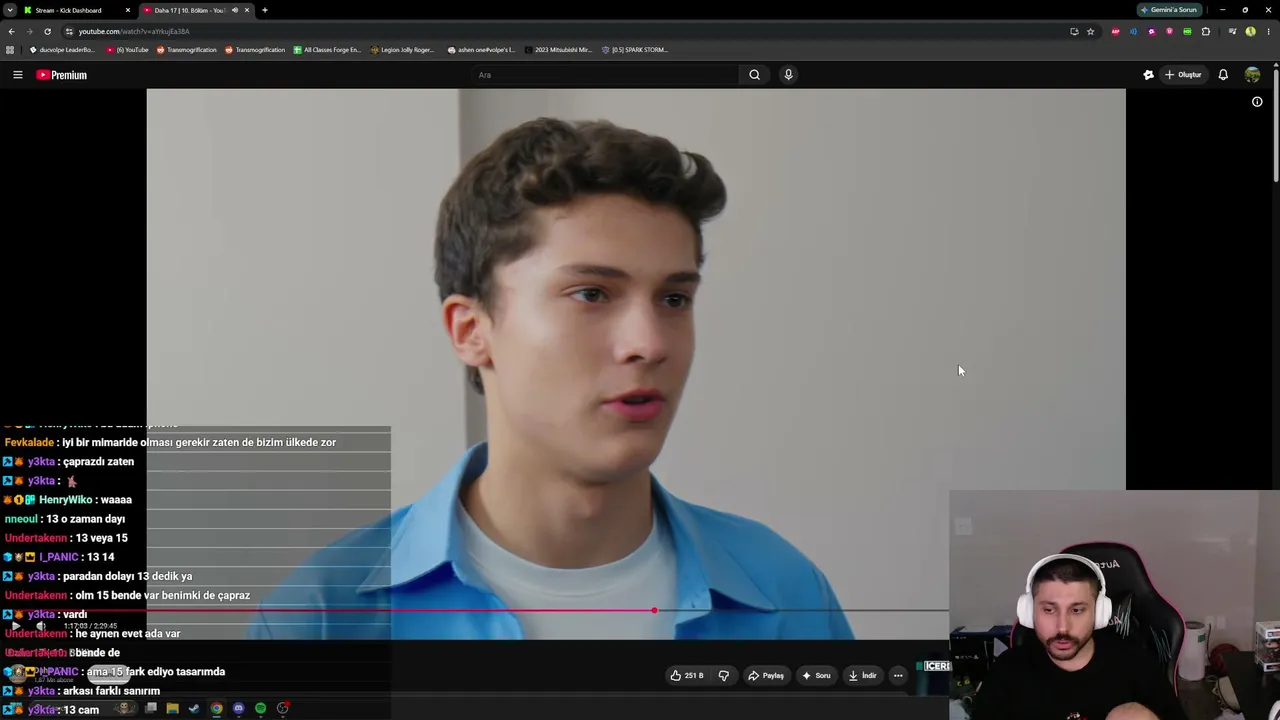Viewport: 1280px width, 720px height.
Task: Download the video with İndir
Action: pos(862,676)
